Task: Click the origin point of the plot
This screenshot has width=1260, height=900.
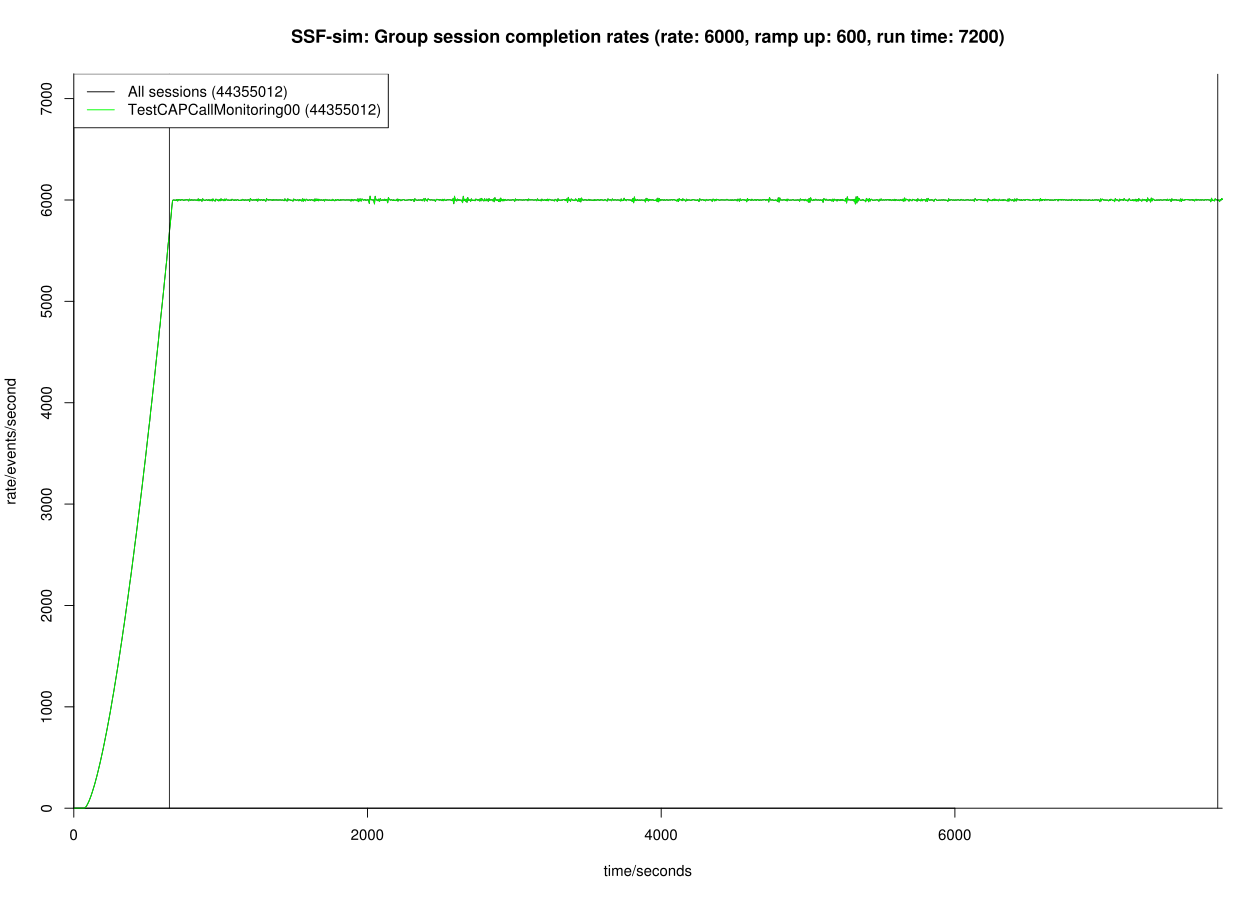Action: (x=73, y=807)
